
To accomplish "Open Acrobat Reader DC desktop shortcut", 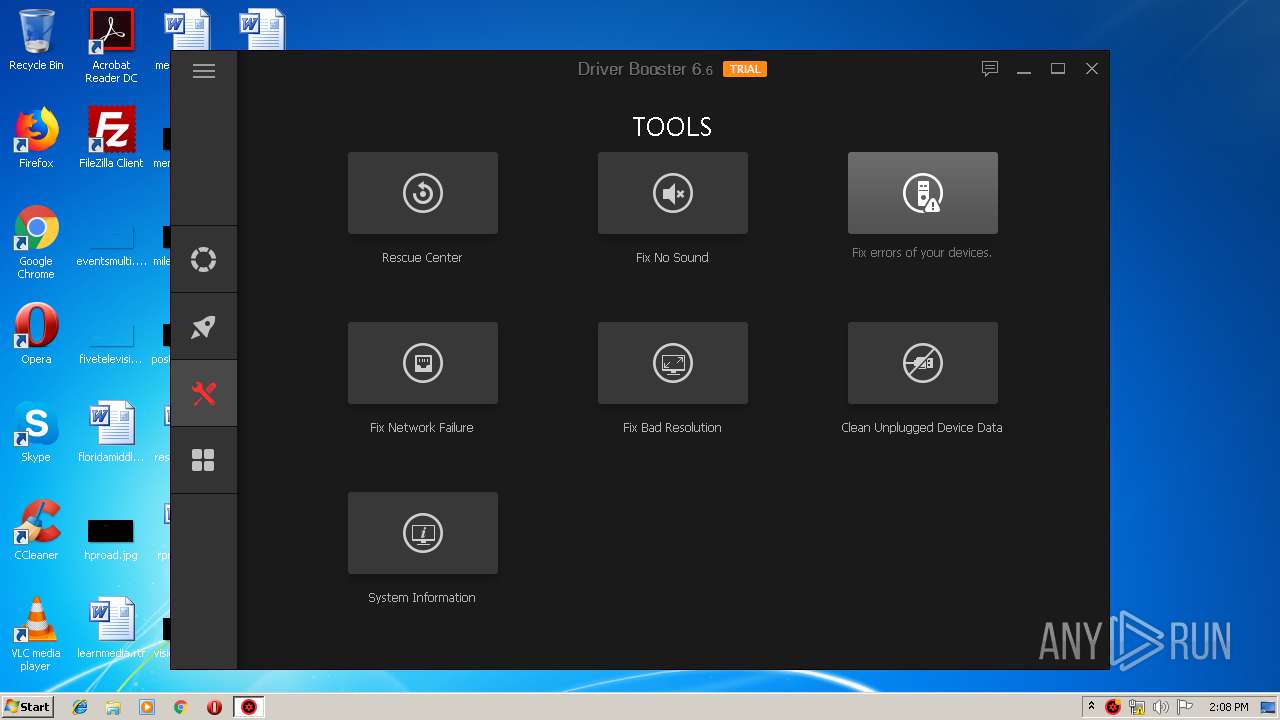I will click(111, 46).
